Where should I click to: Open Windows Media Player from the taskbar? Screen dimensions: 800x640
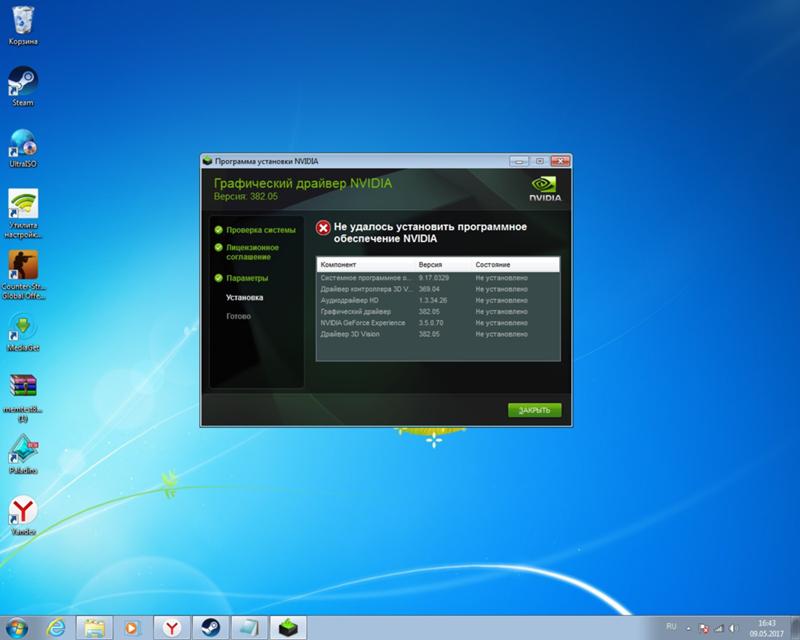point(132,628)
